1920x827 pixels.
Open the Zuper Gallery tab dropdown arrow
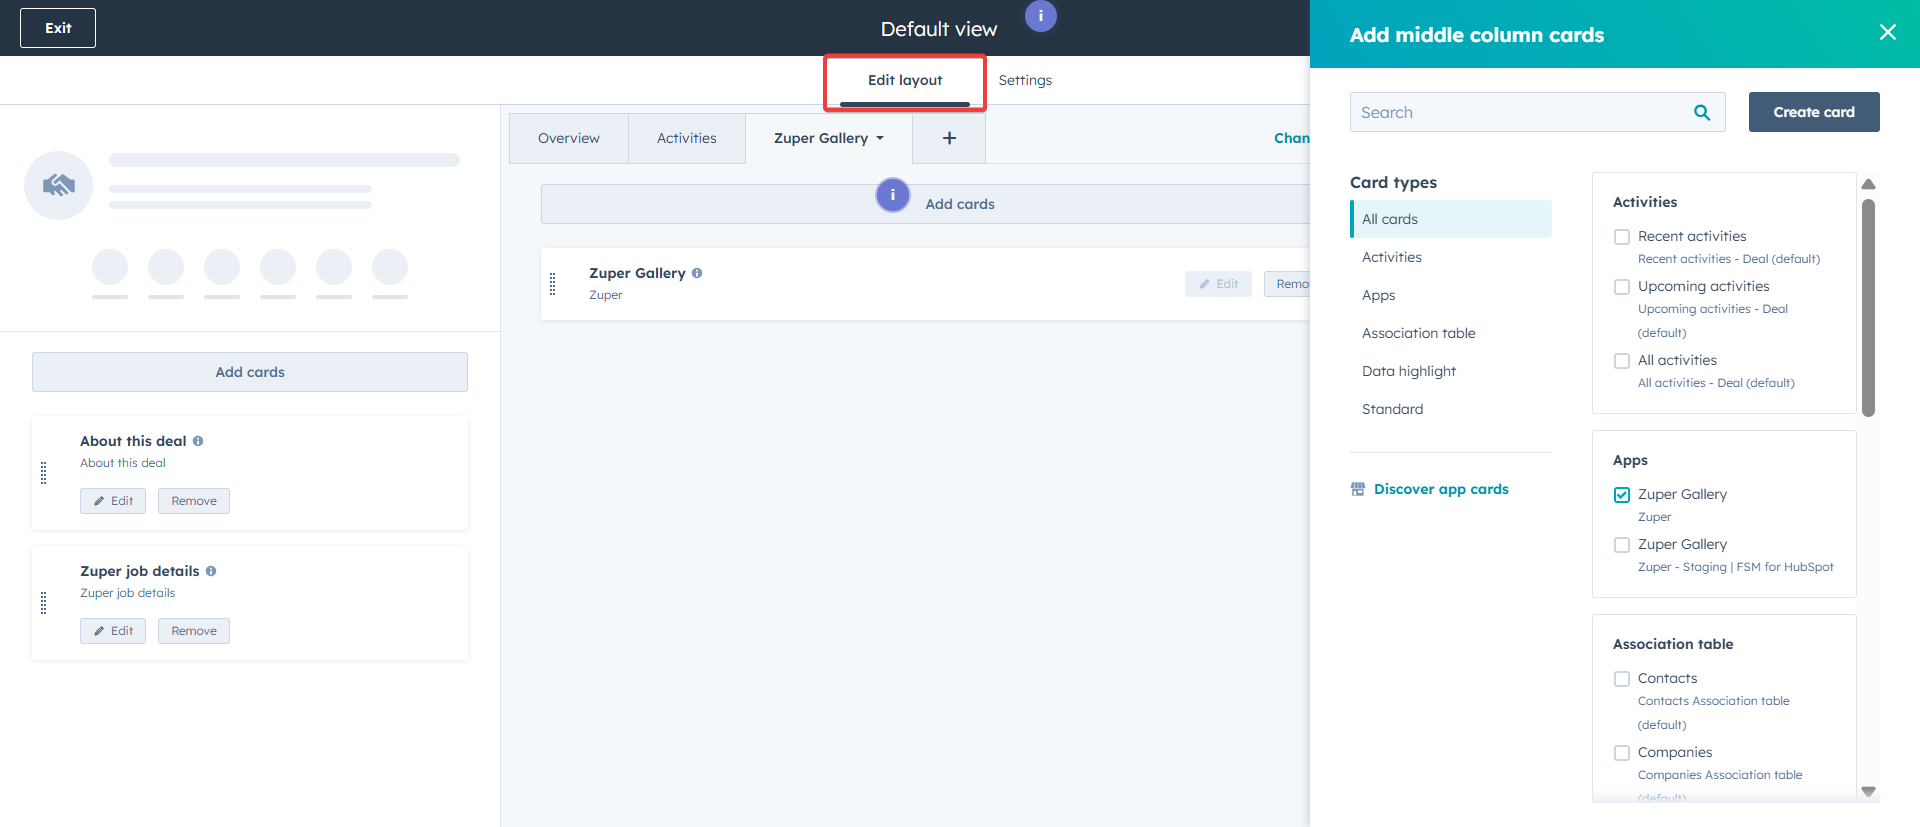880,139
